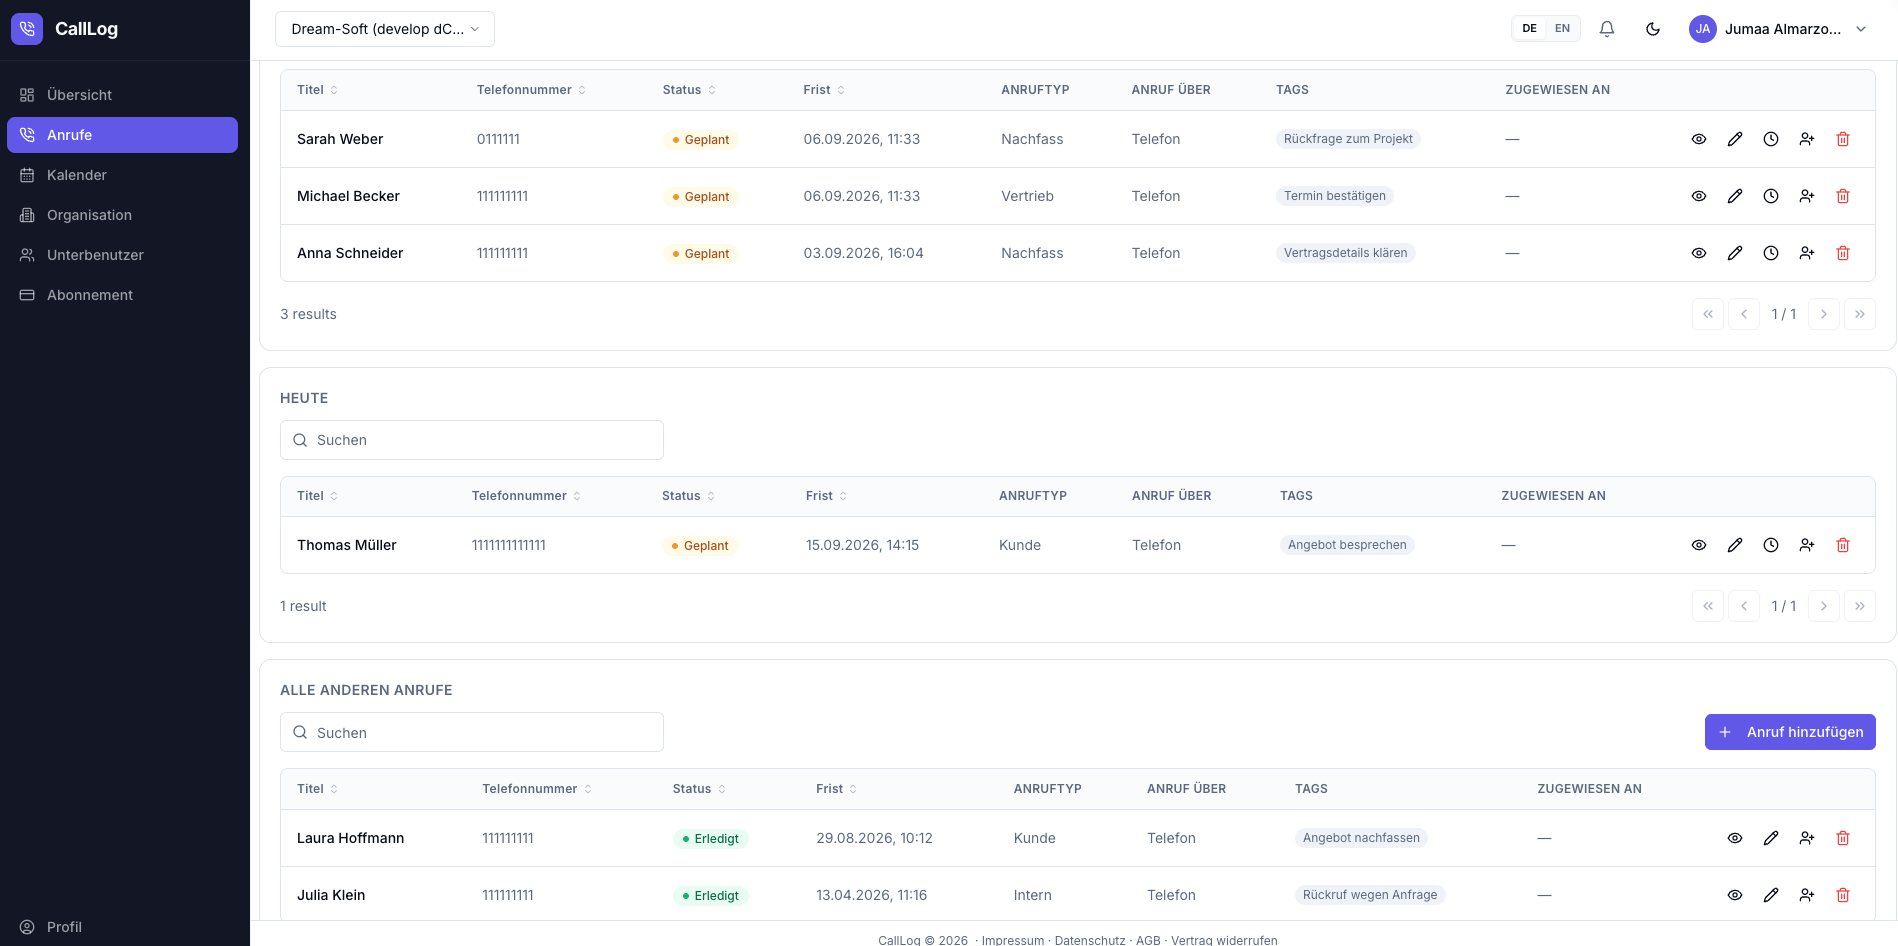1898x946 pixels.
Task: Open the Vertrag widerrufen footer link
Action: (1224, 940)
